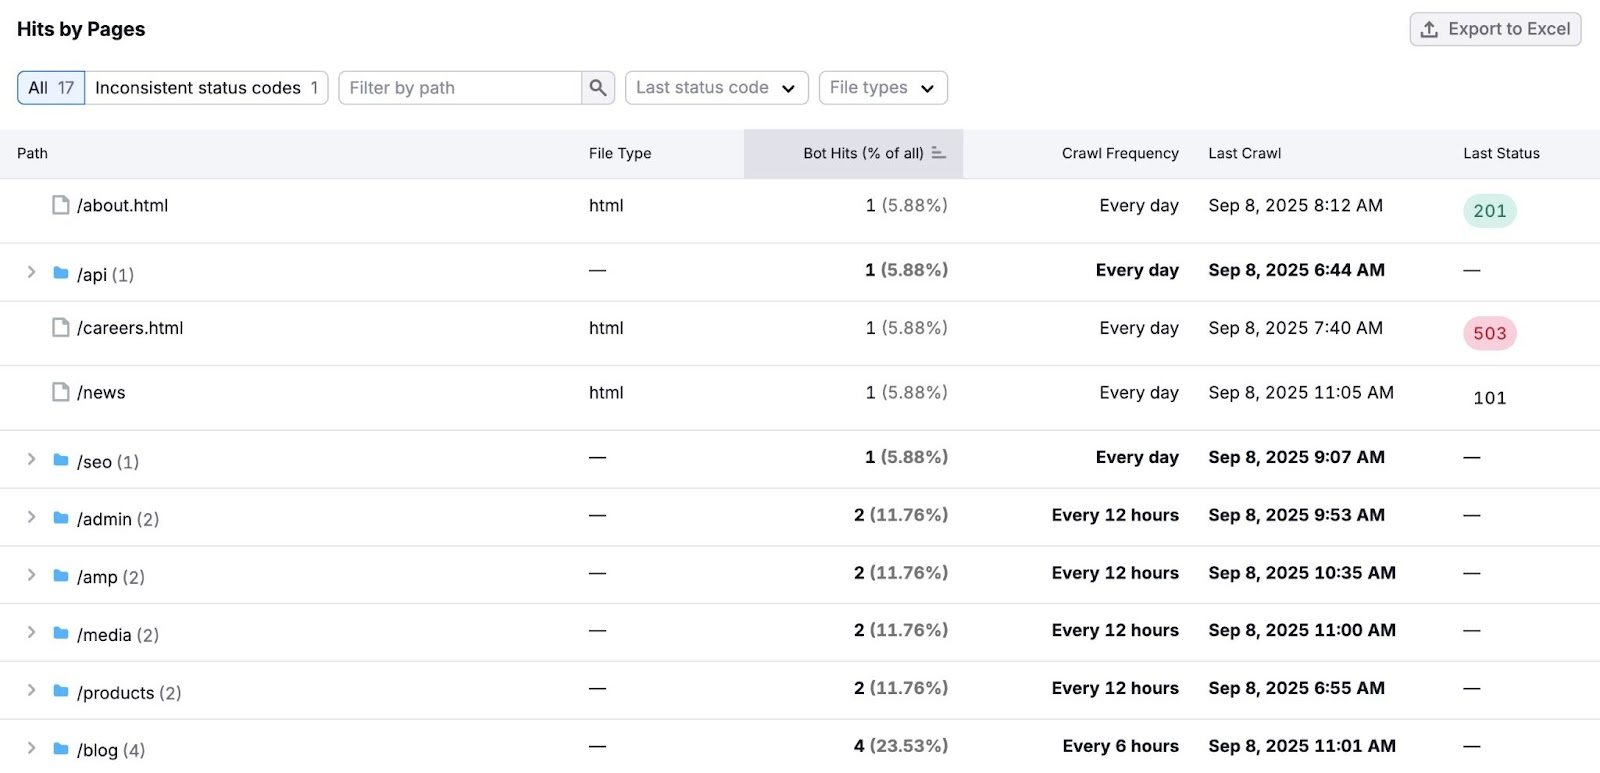Expand the /amp folder chevron
The width and height of the screenshot is (1600, 773).
click(31, 575)
